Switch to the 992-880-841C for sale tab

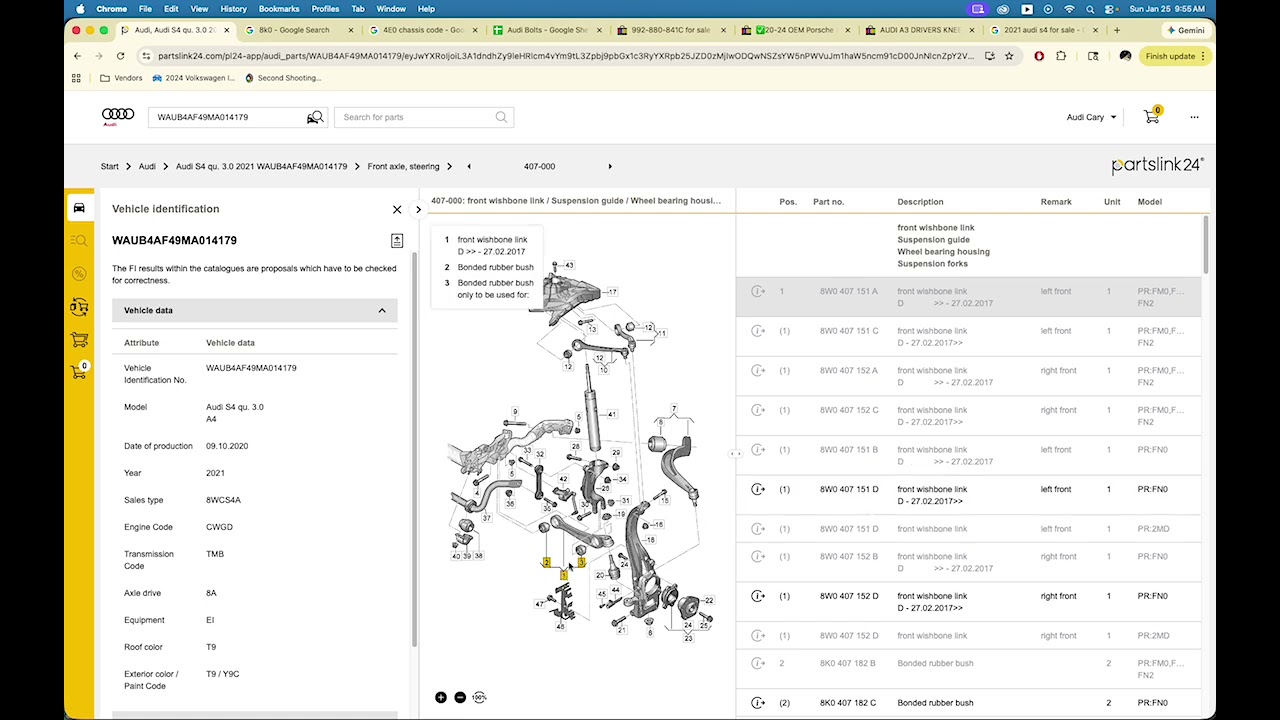pos(671,30)
